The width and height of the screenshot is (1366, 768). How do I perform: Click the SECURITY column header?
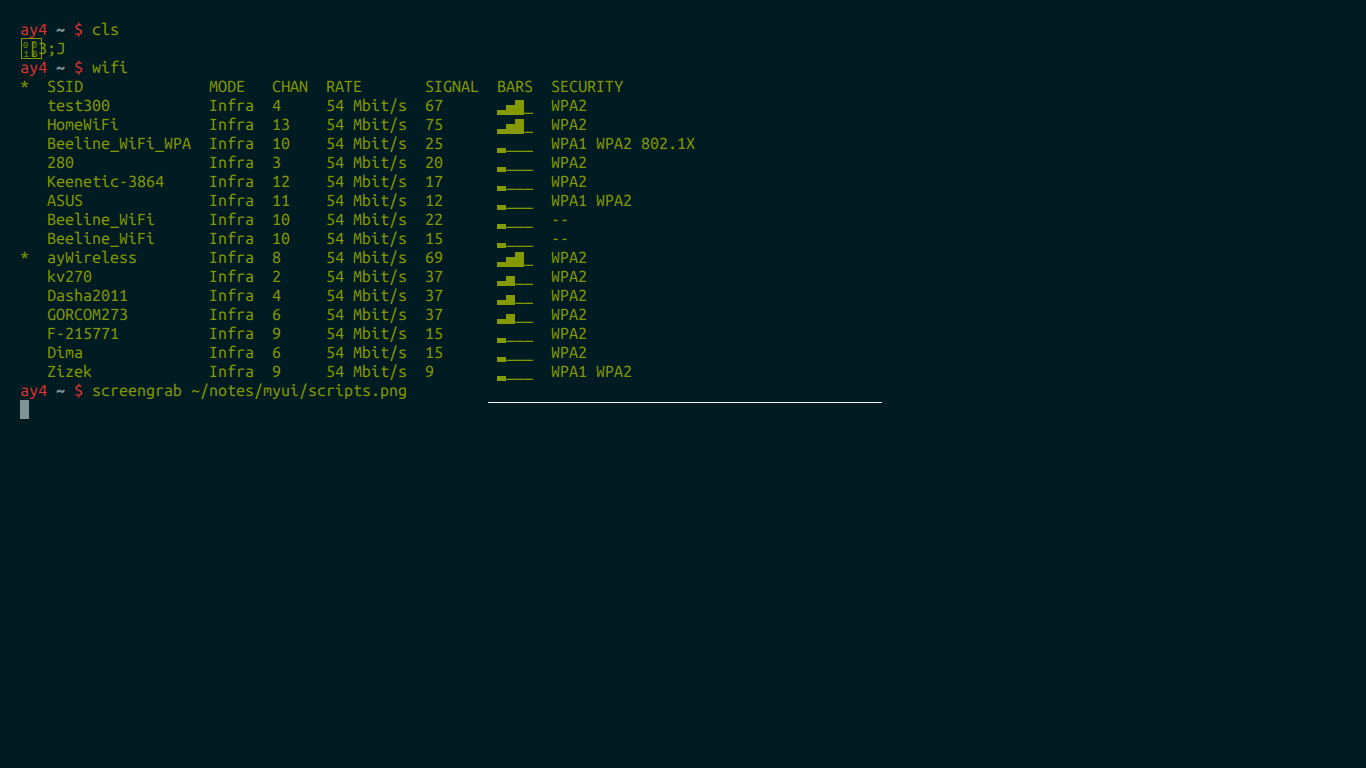click(x=587, y=87)
